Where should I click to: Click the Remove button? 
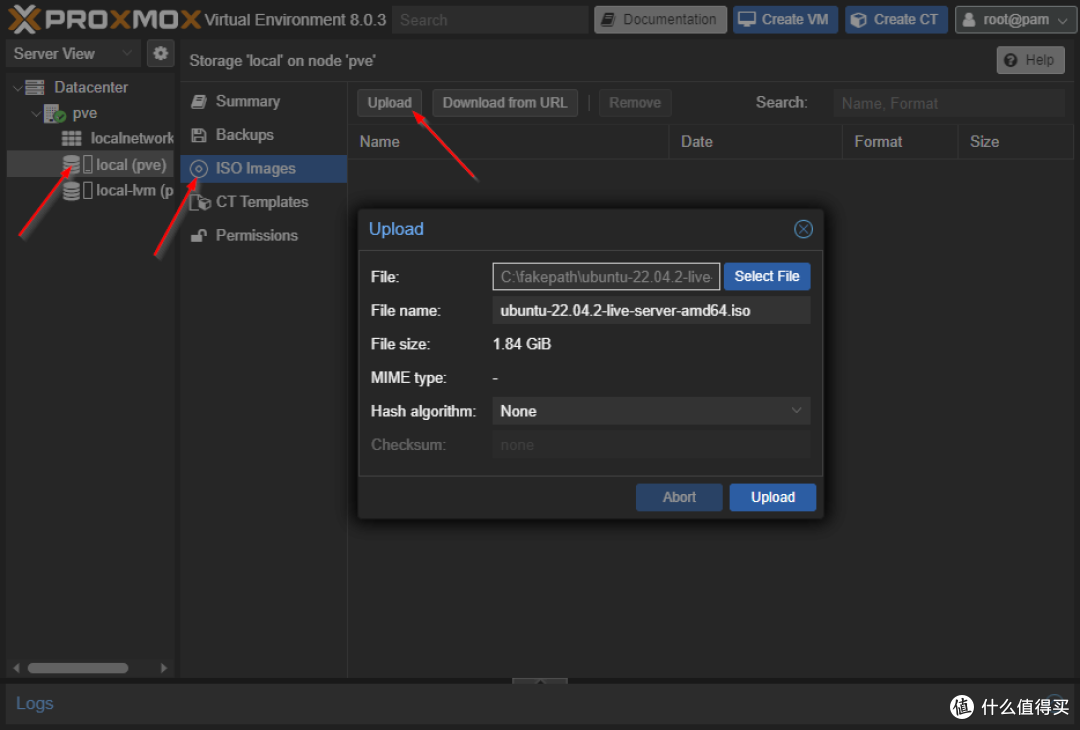634,103
